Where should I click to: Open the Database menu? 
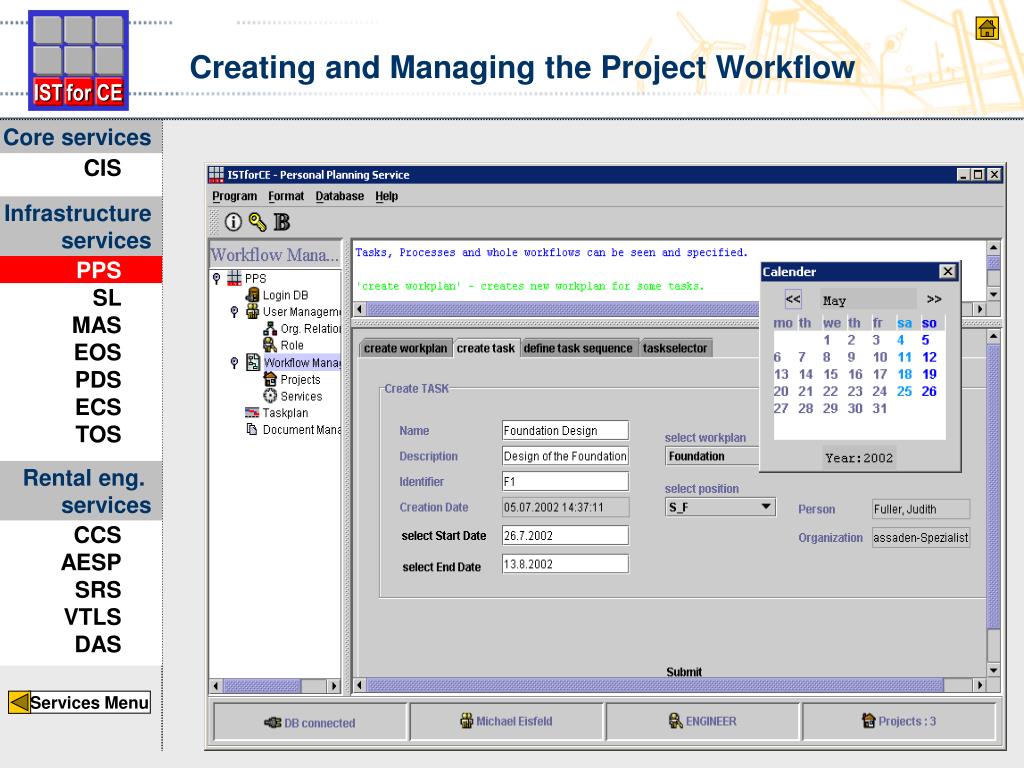click(340, 196)
